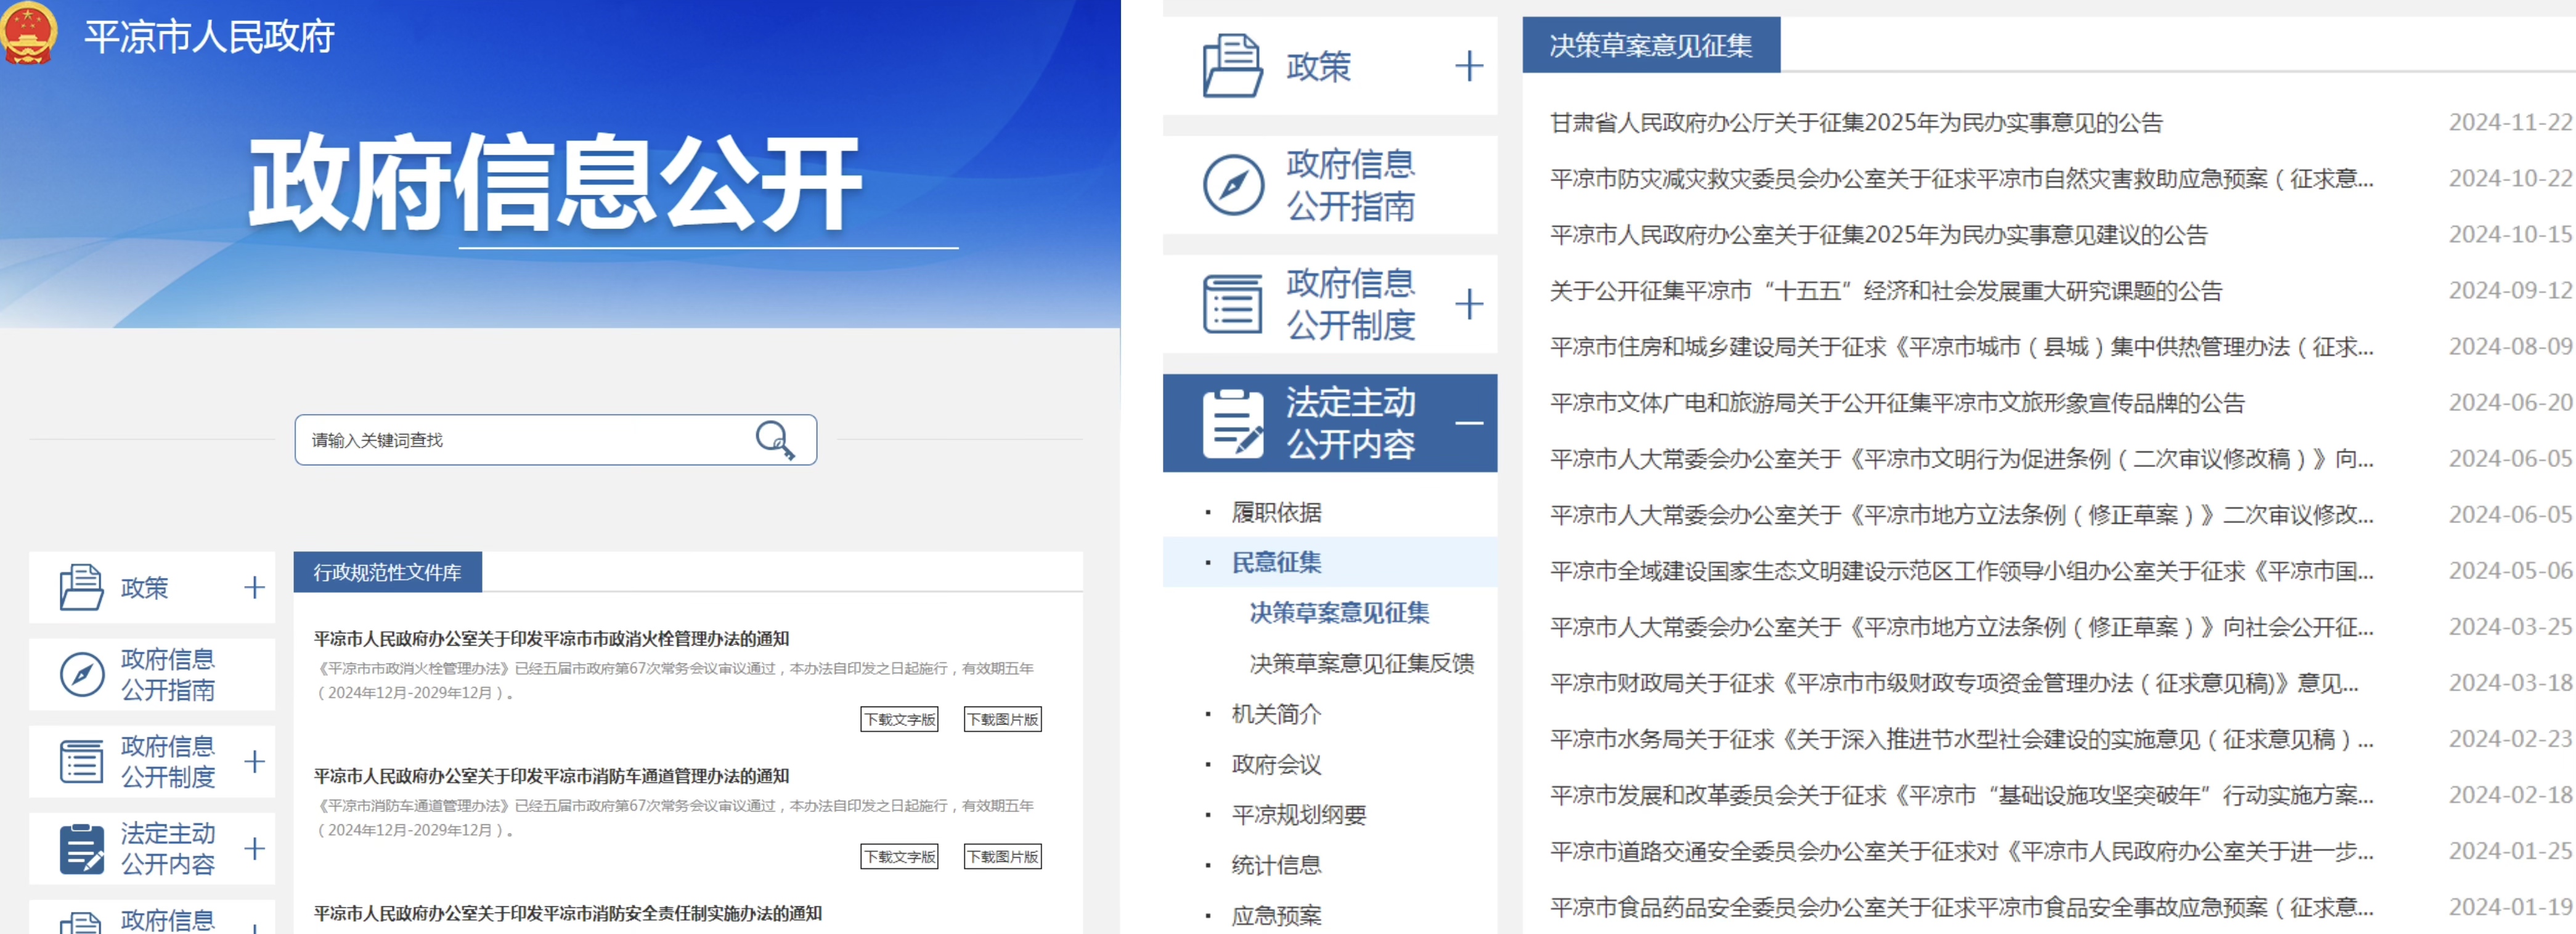The height and width of the screenshot is (934, 2576).
Task: Open 履职依据 in the sidebar submenu
Action: pyautogui.click(x=1276, y=512)
